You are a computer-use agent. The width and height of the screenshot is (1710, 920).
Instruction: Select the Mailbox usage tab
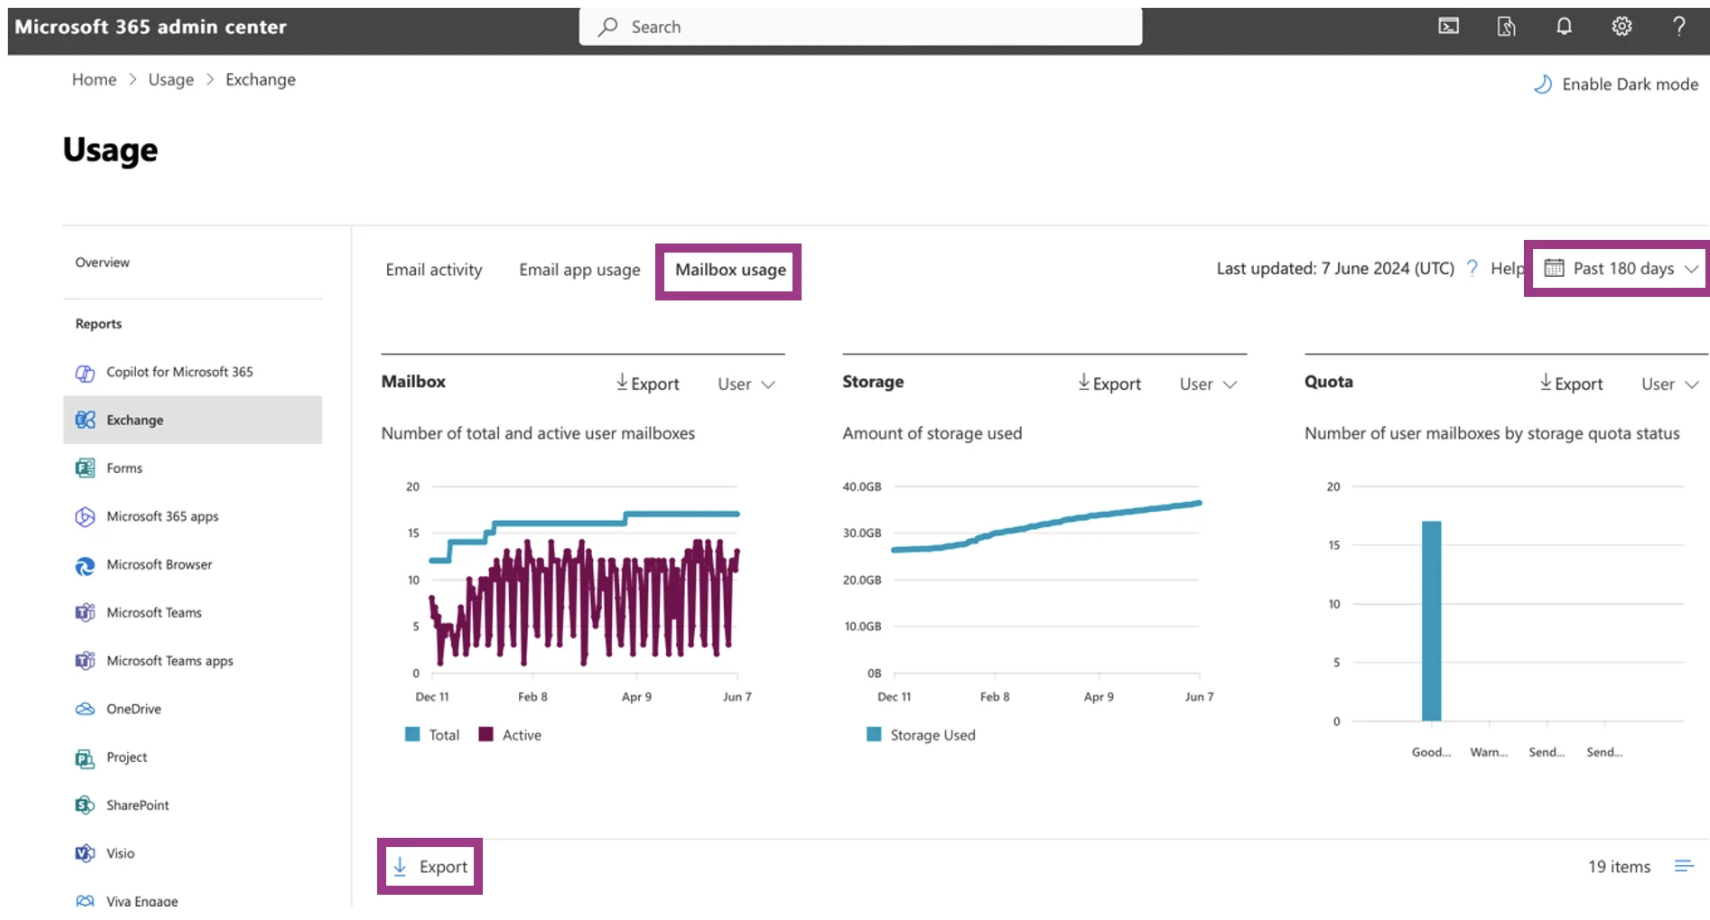pyautogui.click(x=730, y=270)
